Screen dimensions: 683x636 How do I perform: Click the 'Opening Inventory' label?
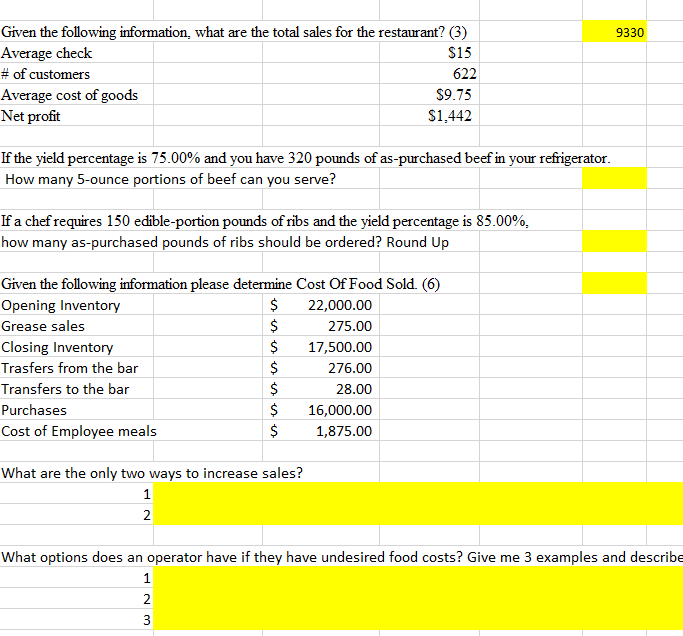tap(61, 305)
